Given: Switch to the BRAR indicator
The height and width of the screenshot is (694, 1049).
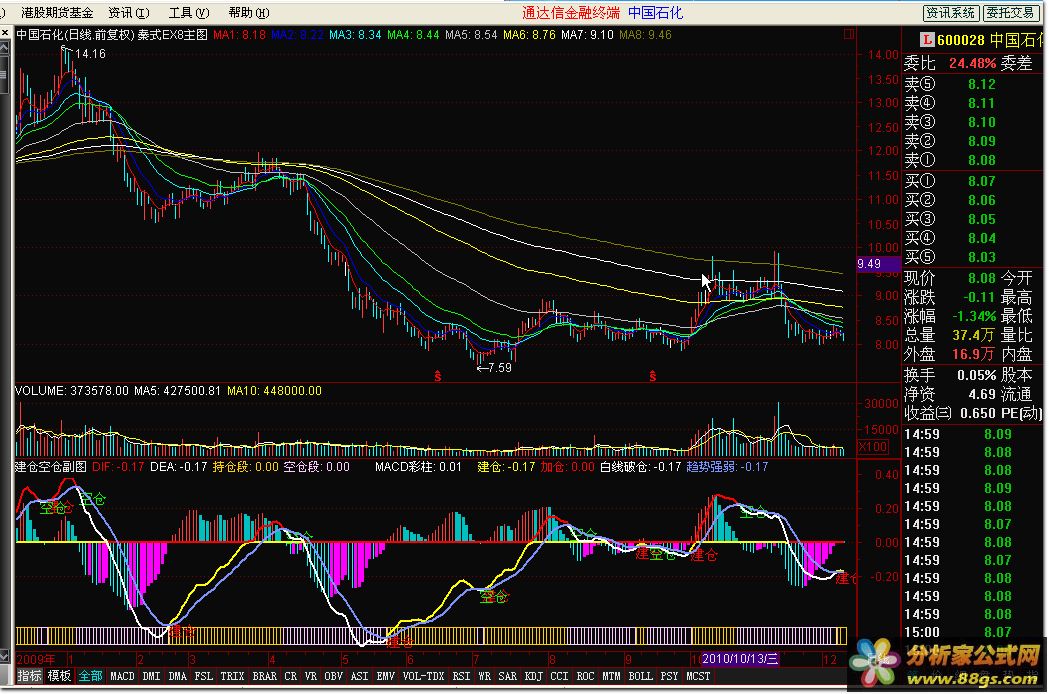Looking at the screenshot, I should (x=264, y=677).
